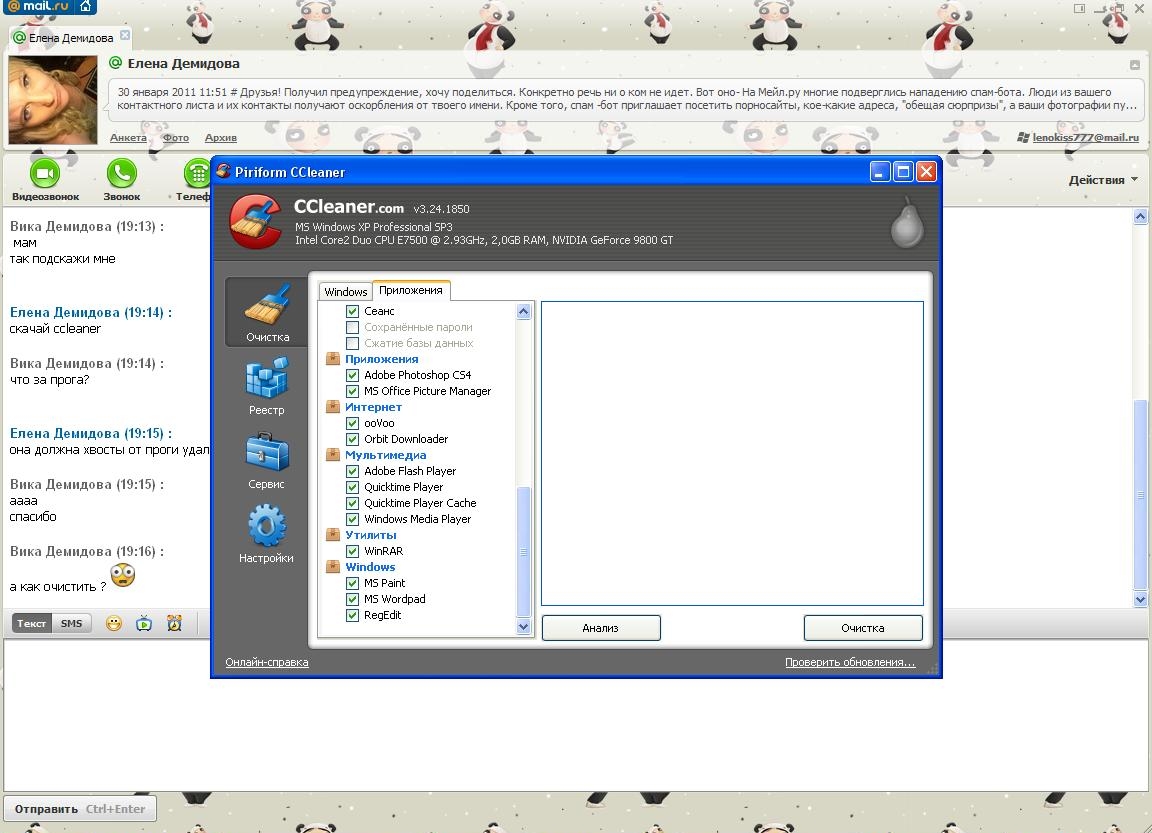This screenshot has width=1152, height=833.
Task: Click the Windows category folder icon
Action: point(333,567)
